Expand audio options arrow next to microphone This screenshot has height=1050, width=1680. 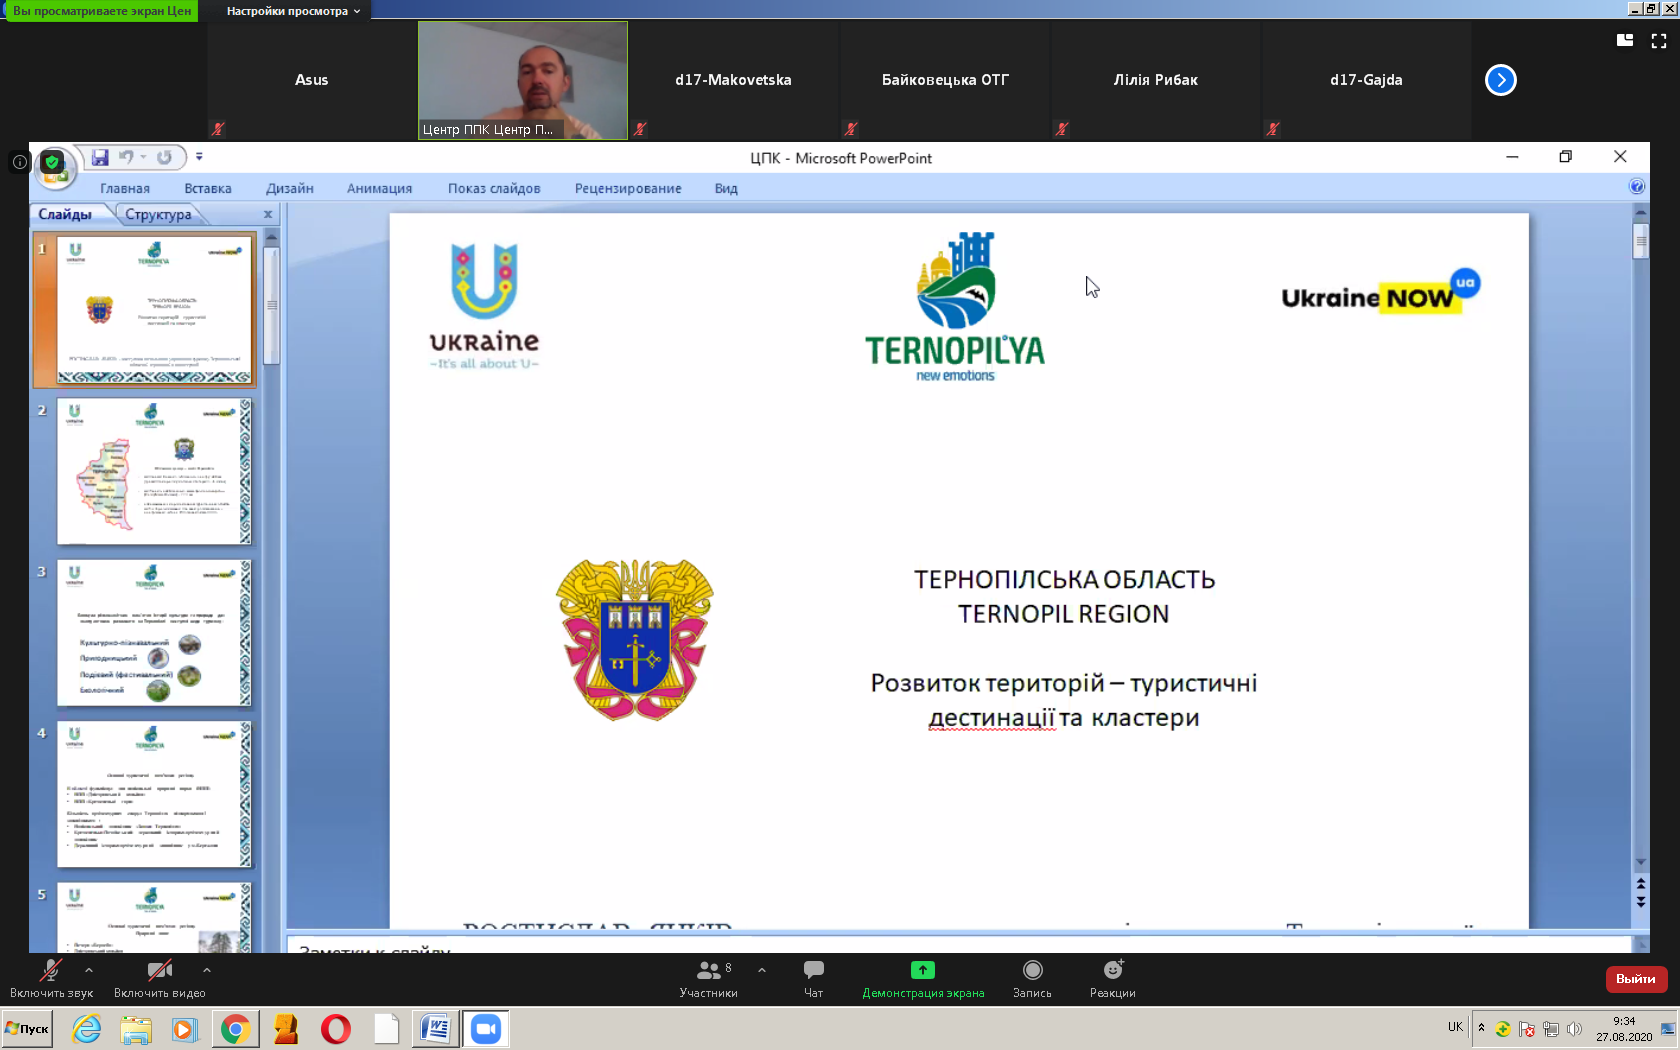[89, 970]
